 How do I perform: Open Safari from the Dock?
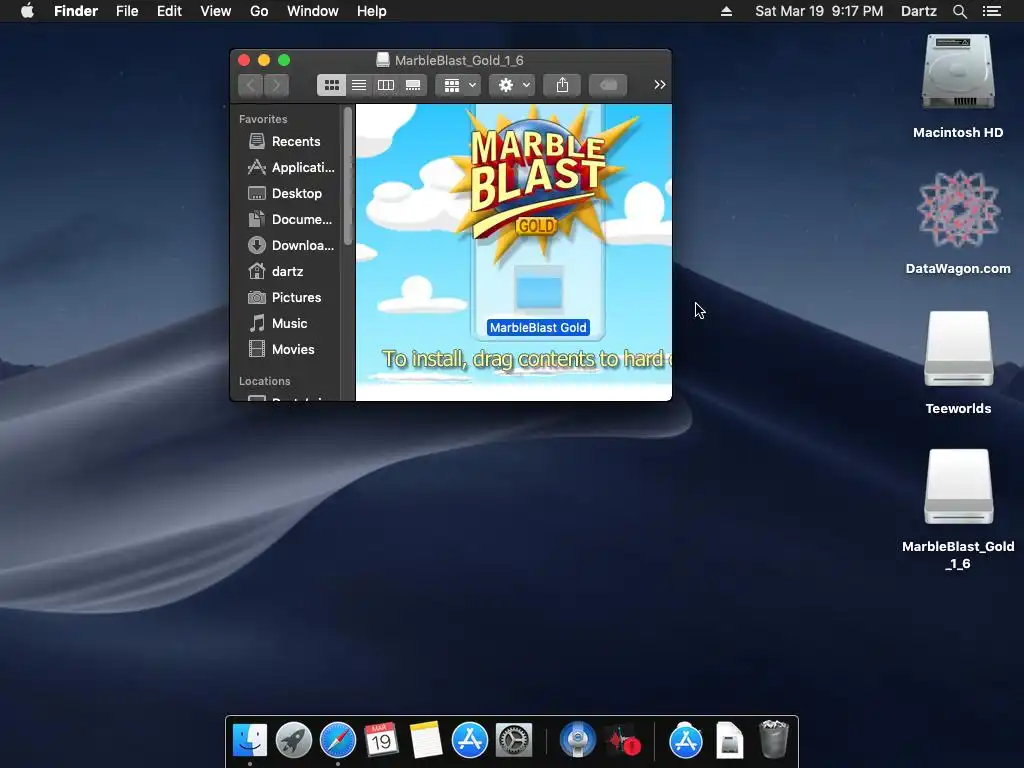point(338,741)
